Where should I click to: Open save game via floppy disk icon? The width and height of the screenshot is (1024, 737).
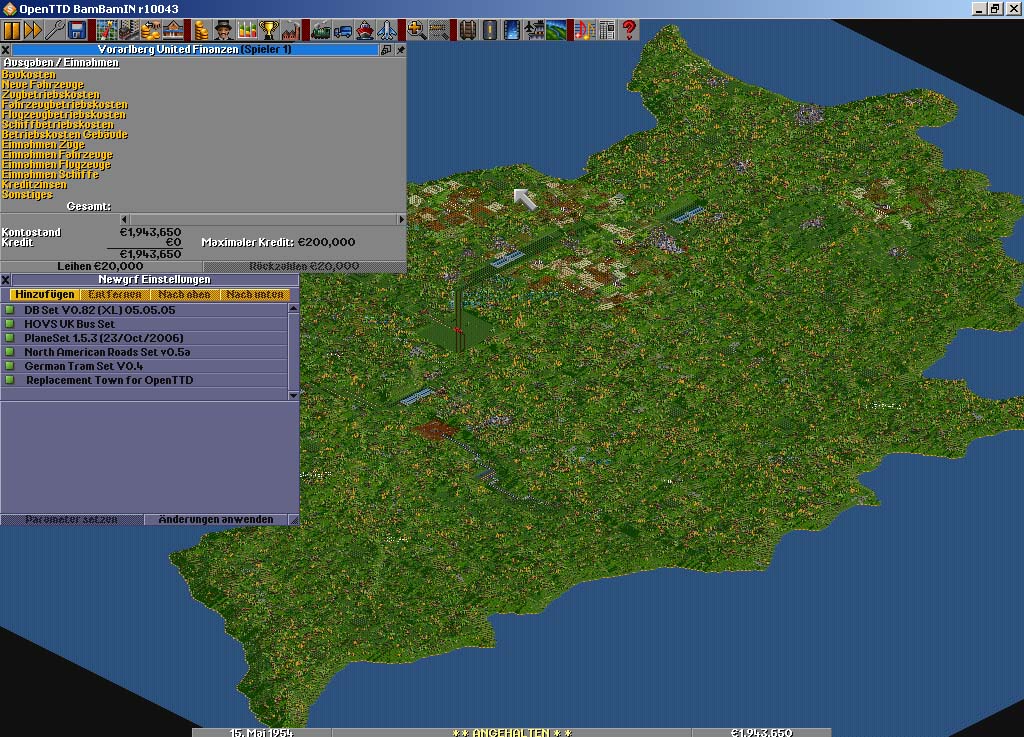point(77,30)
